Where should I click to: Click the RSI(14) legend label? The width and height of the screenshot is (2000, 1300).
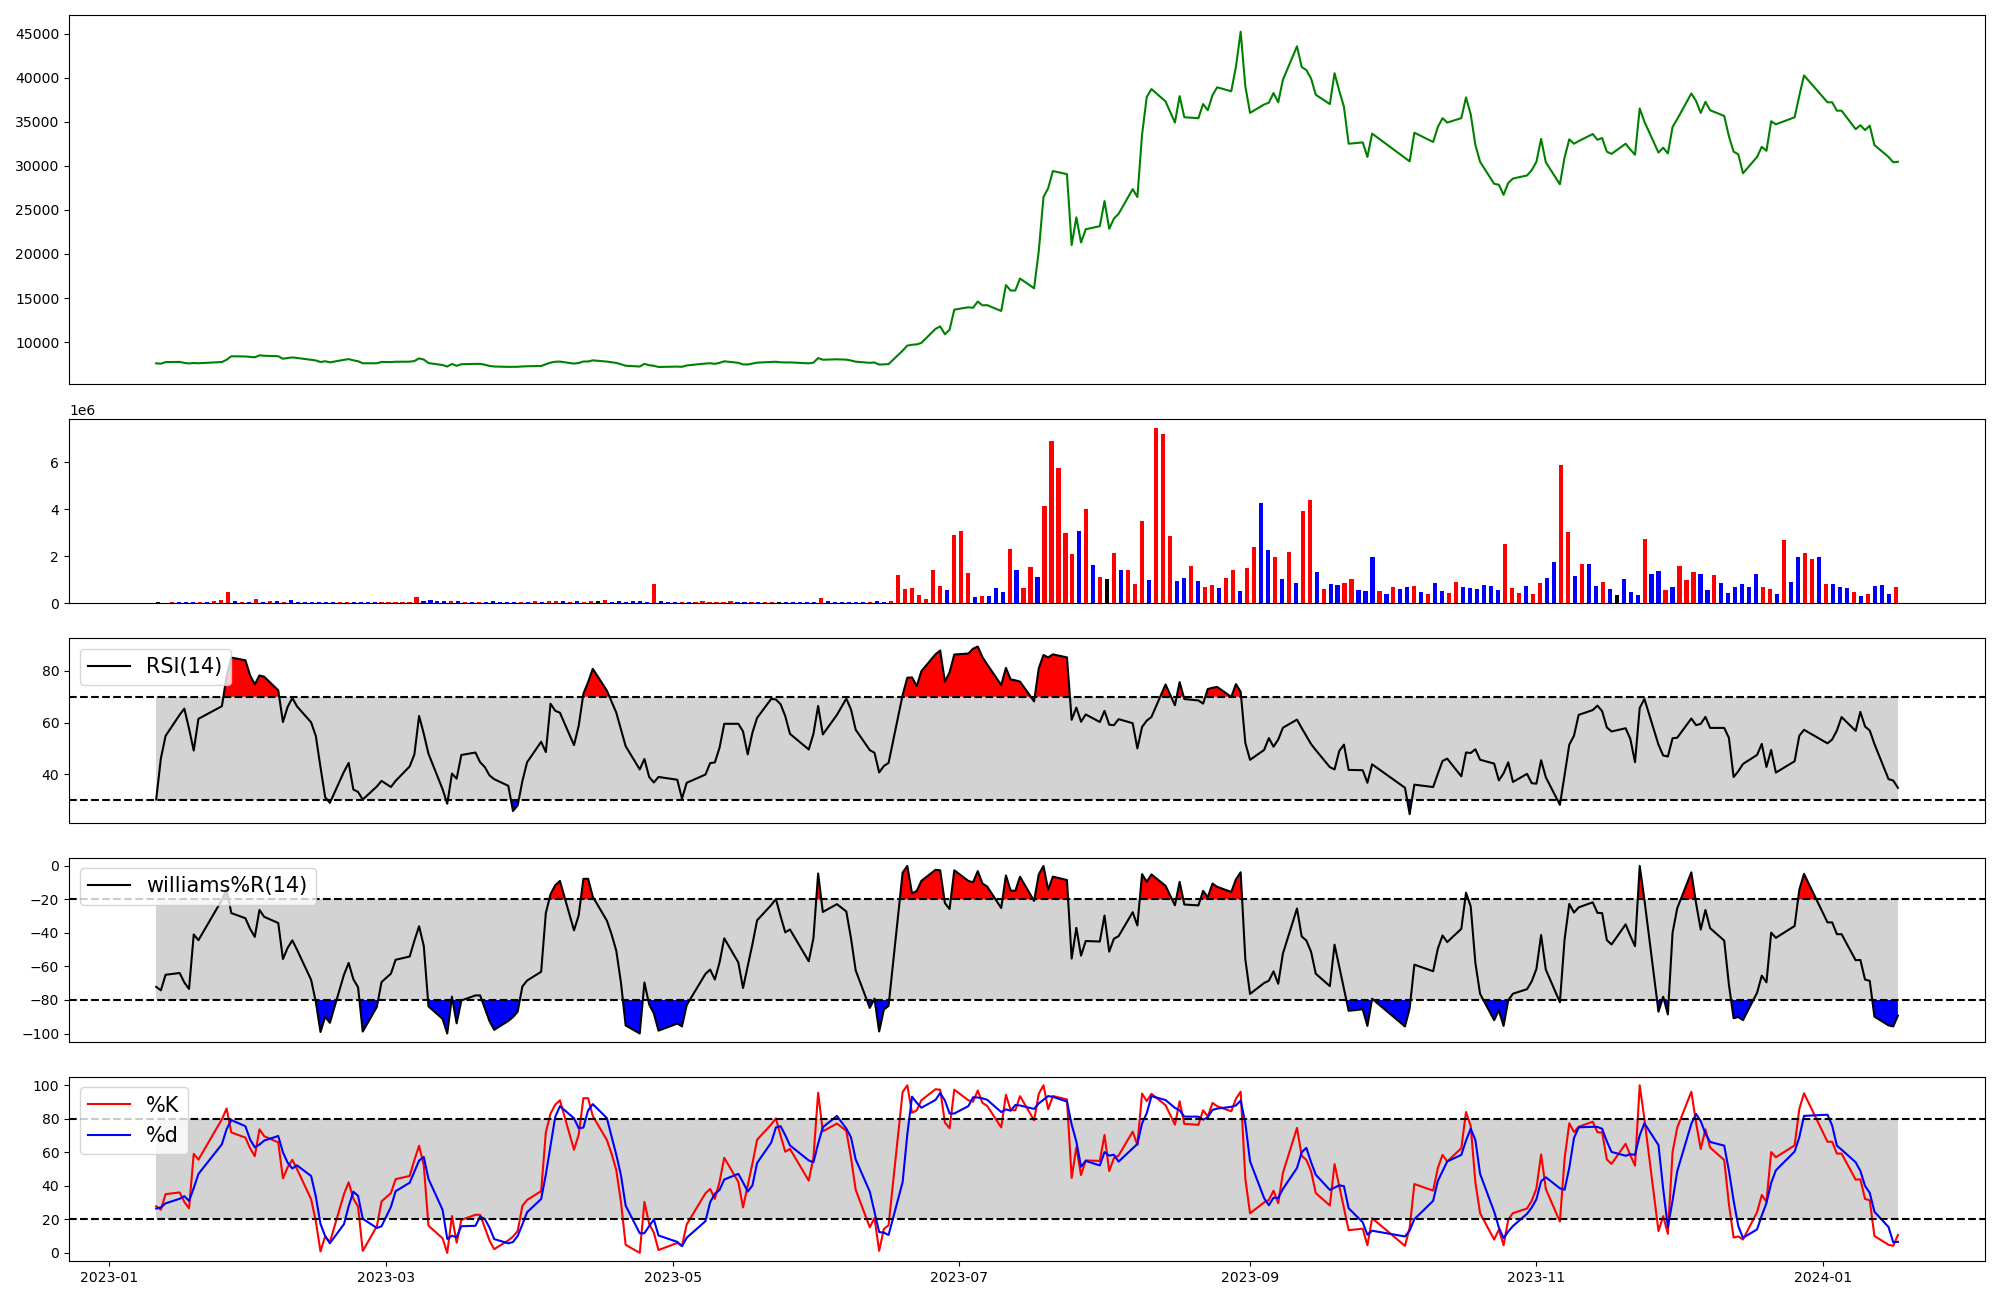184,666
